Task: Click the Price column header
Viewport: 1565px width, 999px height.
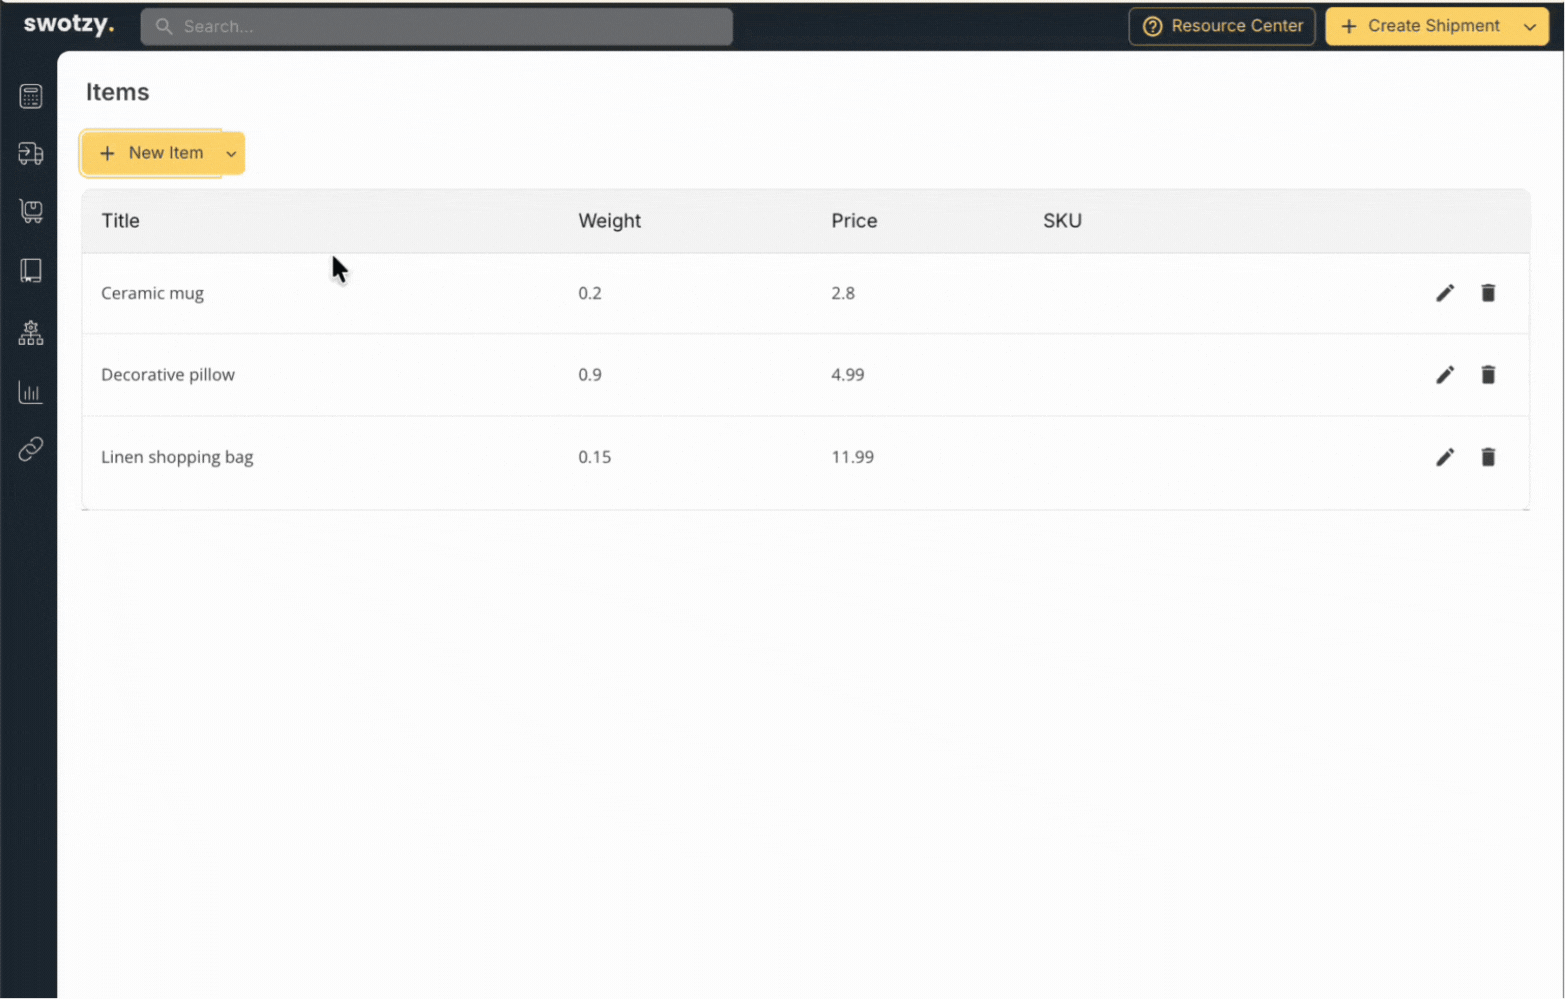Action: click(854, 220)
